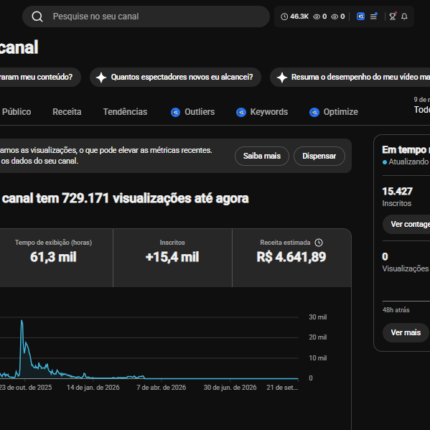Switch to the Público tab

click(16, 112)
